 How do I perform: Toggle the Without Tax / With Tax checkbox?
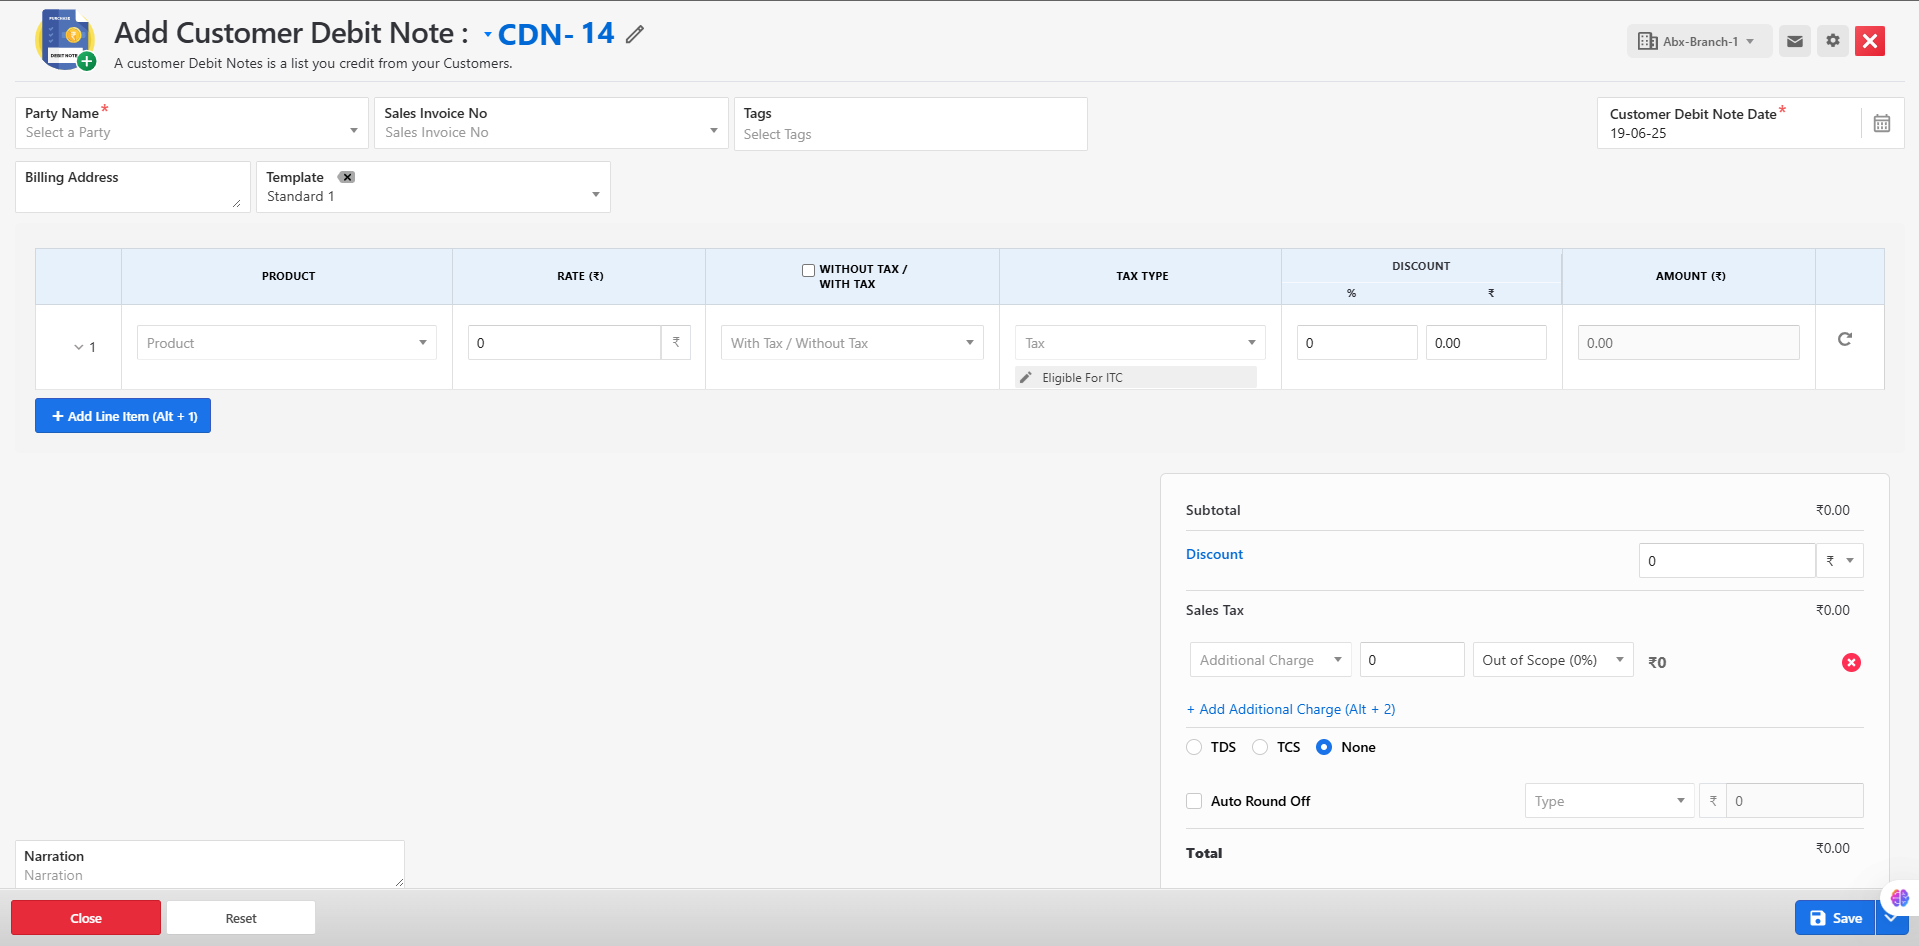(x=808, y=270)
